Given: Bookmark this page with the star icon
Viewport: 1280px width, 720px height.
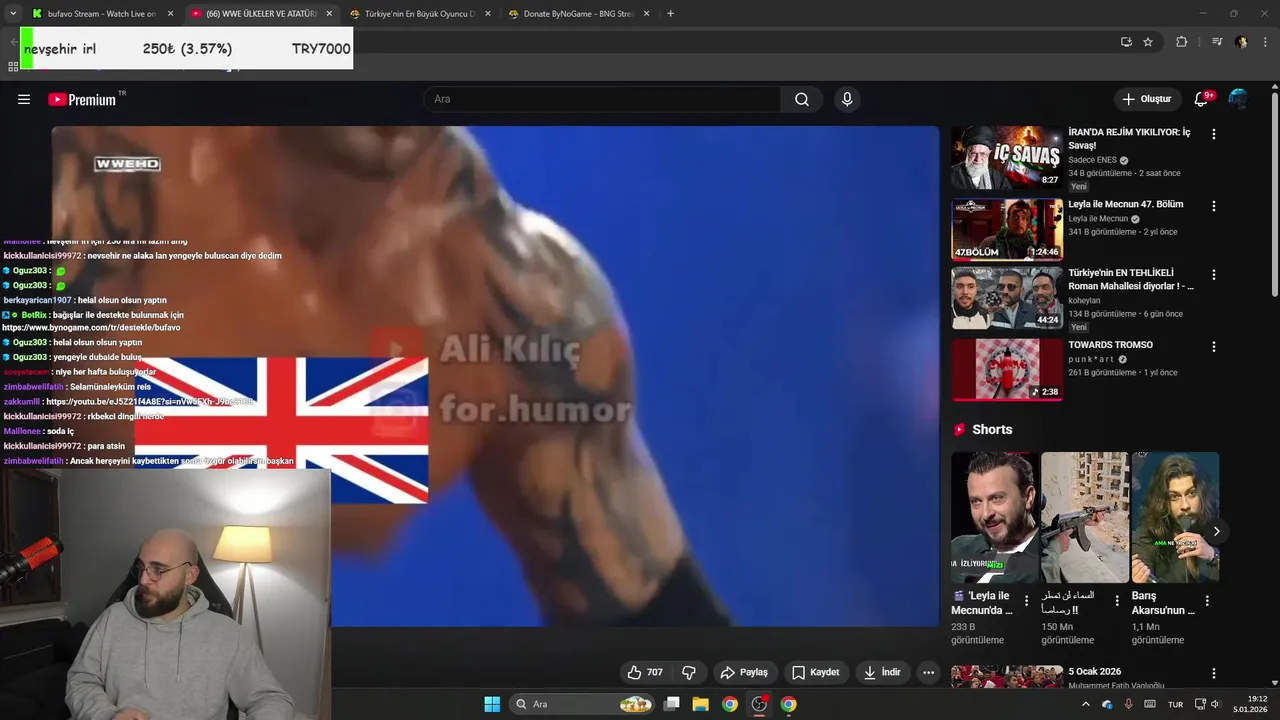Looking at the screenshot, I should [x=1148, y=42].
